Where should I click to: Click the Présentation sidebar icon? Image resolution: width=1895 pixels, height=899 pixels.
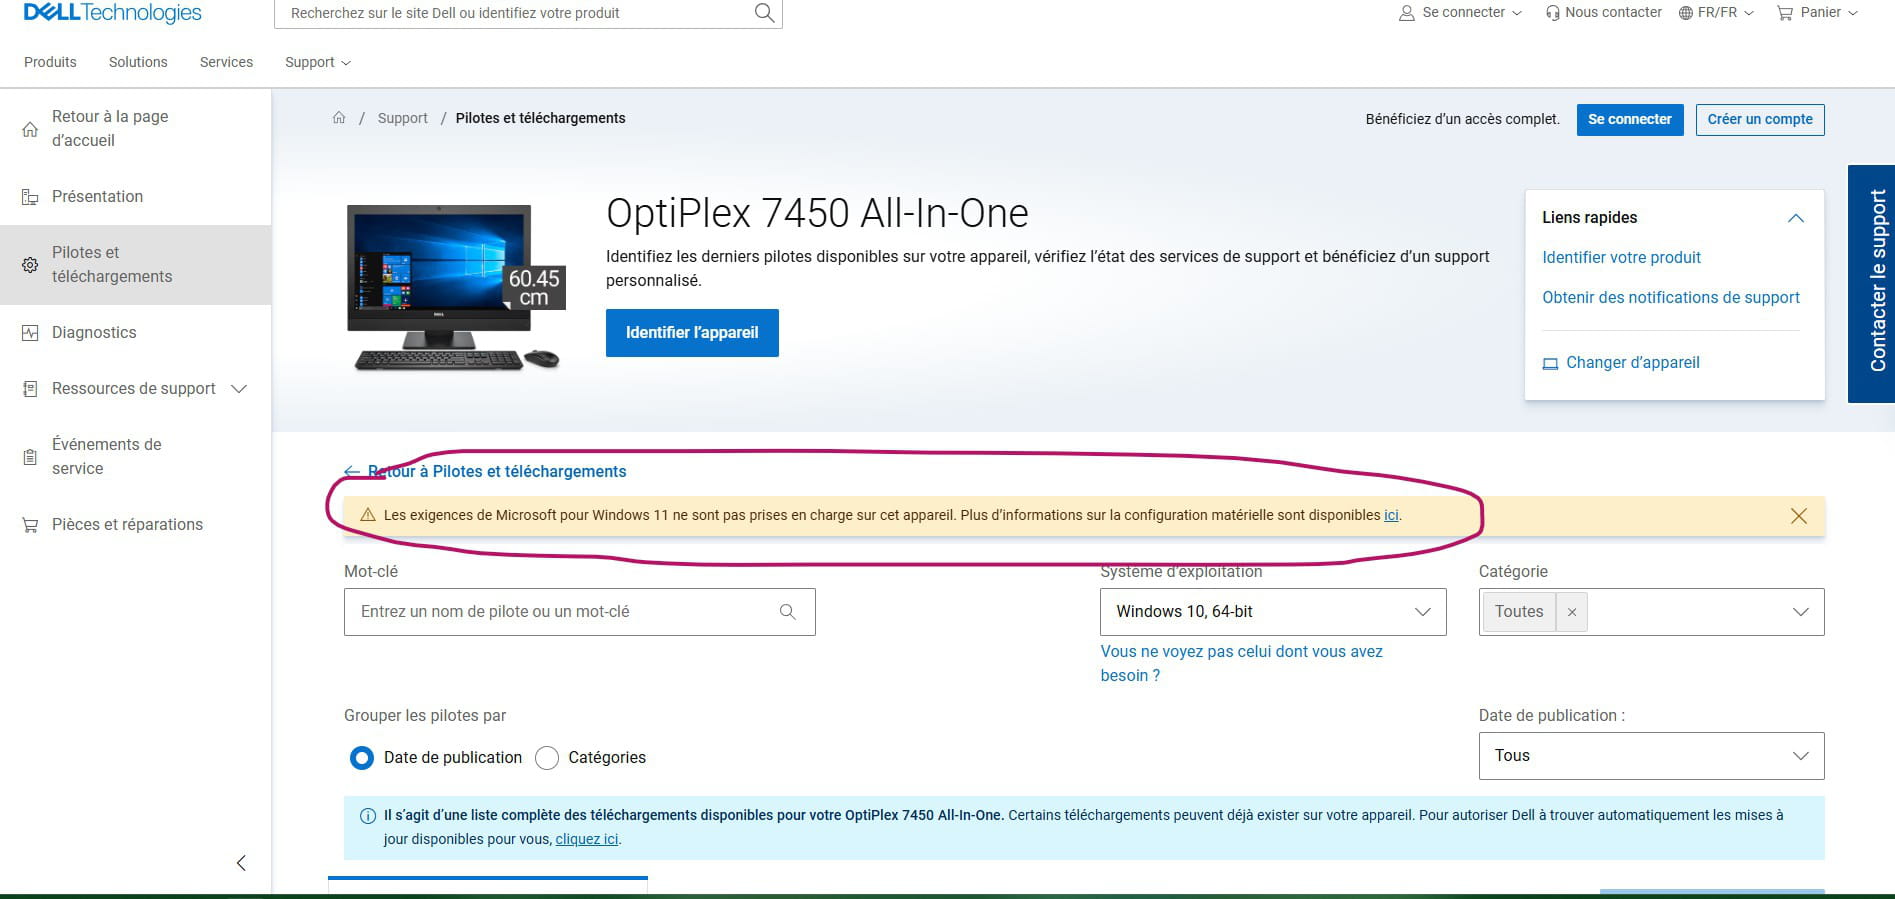tap(30, 197)
